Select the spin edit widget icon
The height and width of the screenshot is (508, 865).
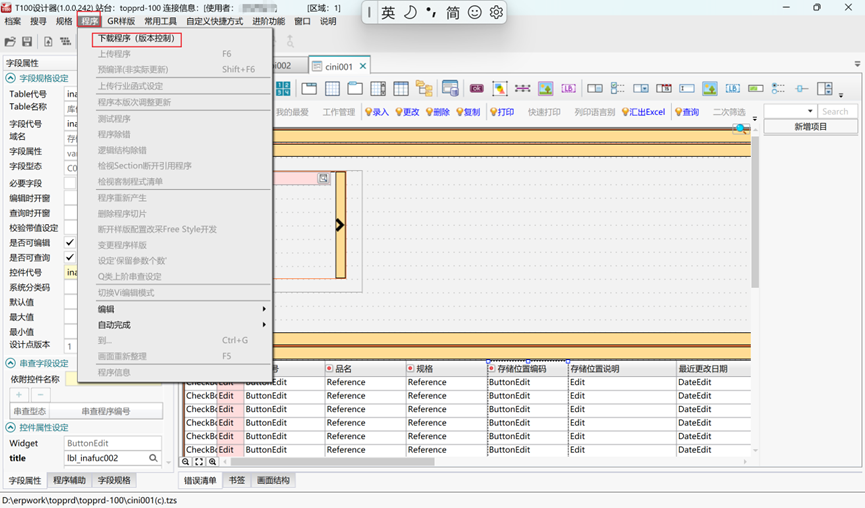[825, 88]
